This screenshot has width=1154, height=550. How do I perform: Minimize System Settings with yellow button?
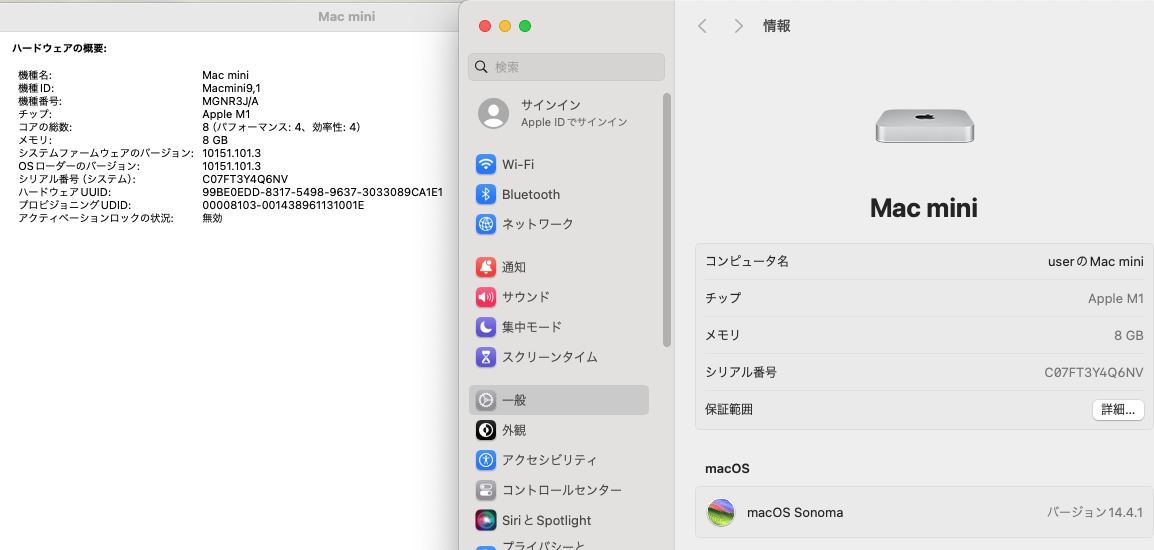click(x=505, y=26)
